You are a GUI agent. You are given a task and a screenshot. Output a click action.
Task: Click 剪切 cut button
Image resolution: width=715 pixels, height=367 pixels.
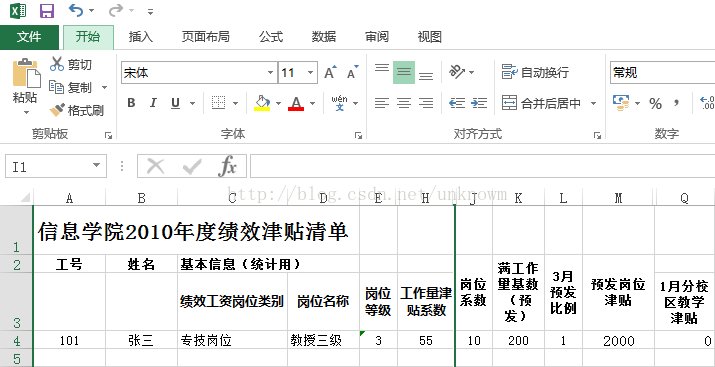tap(71, 64)
